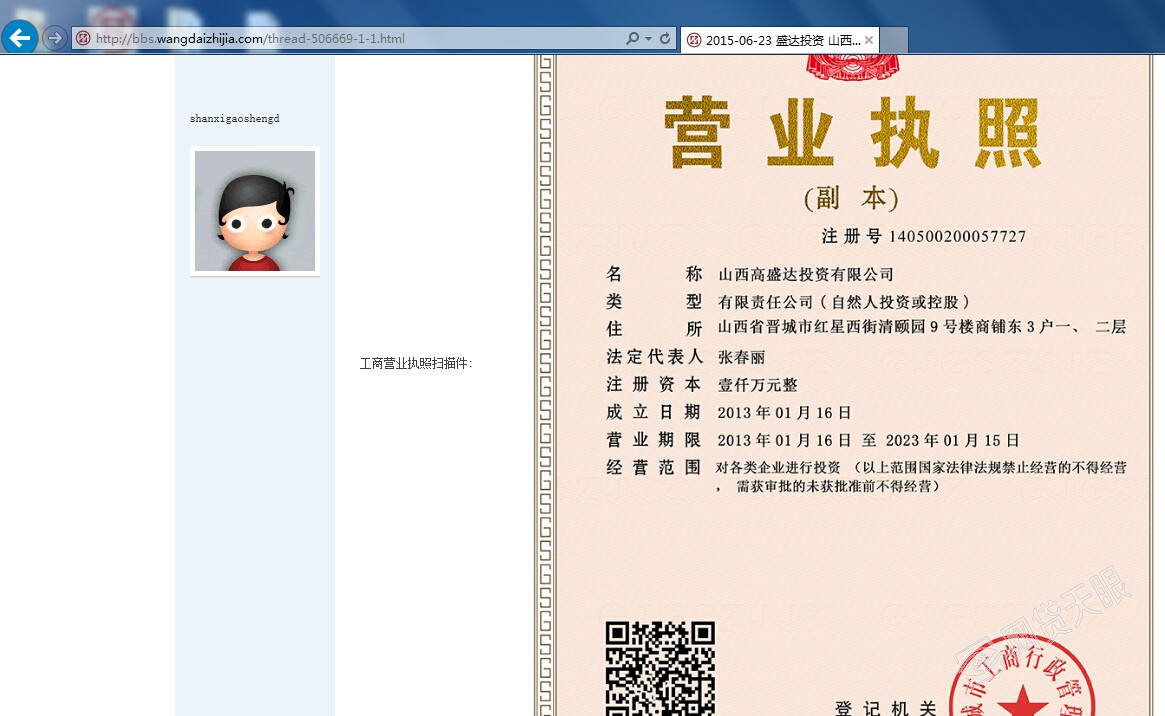The image size is (1165, 716).
Task: Open a new tab beside the current tab
Action: coord(894,40)
